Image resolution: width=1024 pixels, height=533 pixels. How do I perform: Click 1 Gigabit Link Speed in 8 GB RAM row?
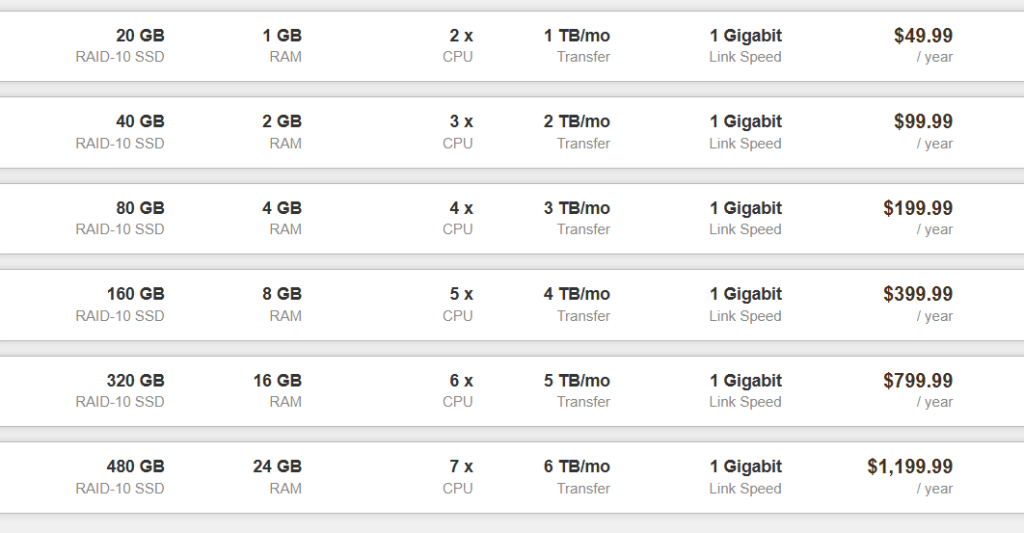(746, 304)
